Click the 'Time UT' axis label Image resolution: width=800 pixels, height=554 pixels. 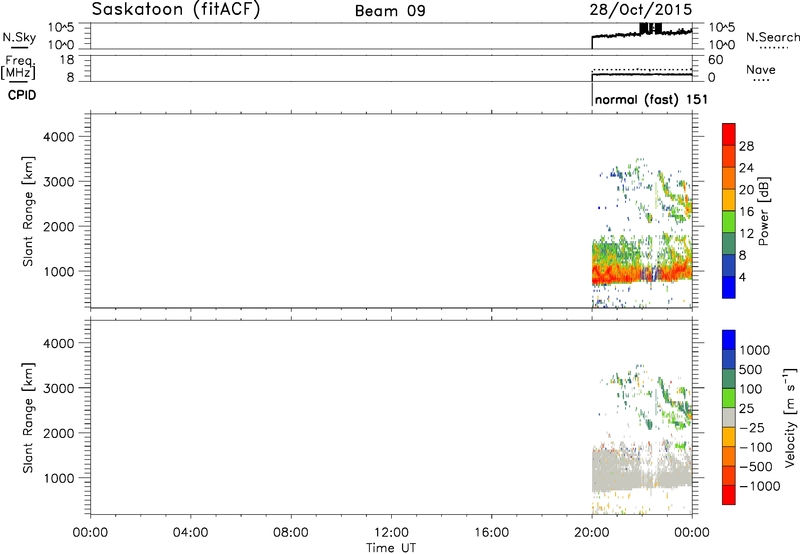coord(391,548)
